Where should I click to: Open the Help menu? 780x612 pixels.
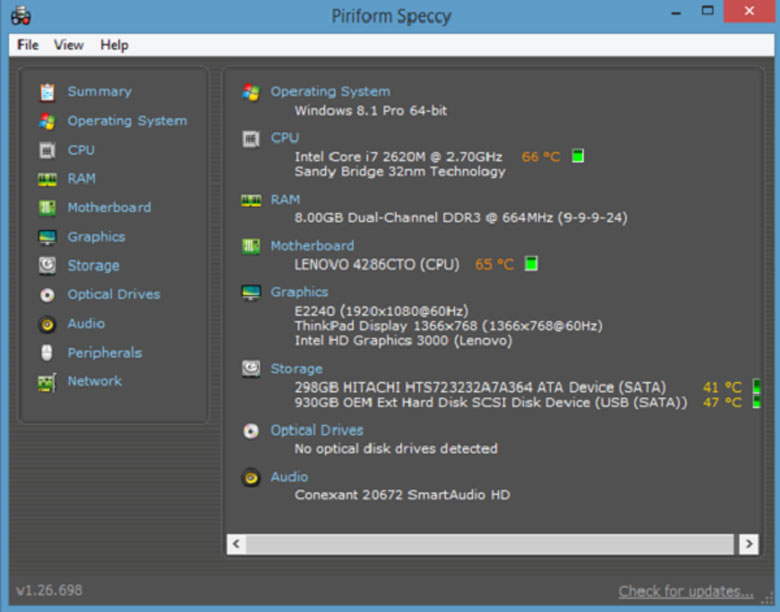[114, 45]
